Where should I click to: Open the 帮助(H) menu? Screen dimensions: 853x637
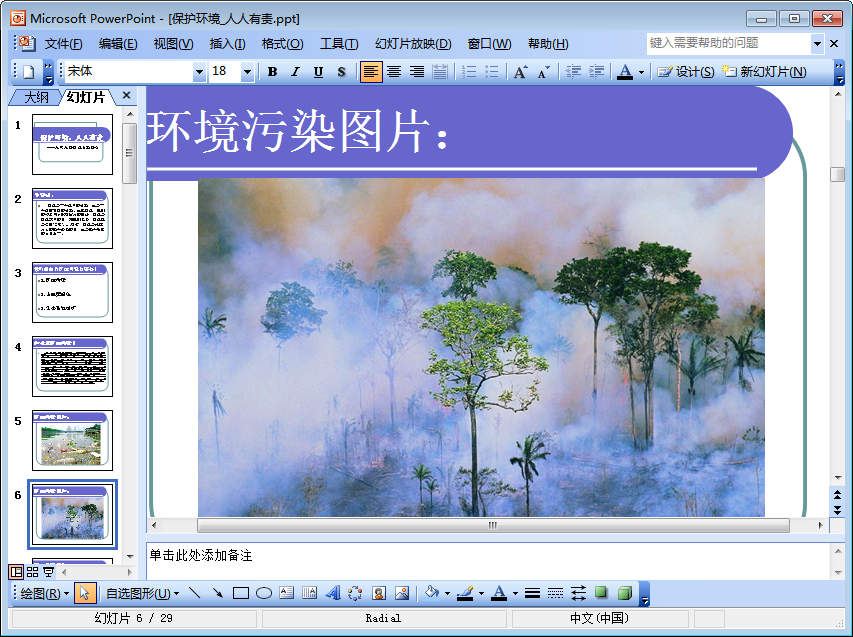[x=548, y=44]
